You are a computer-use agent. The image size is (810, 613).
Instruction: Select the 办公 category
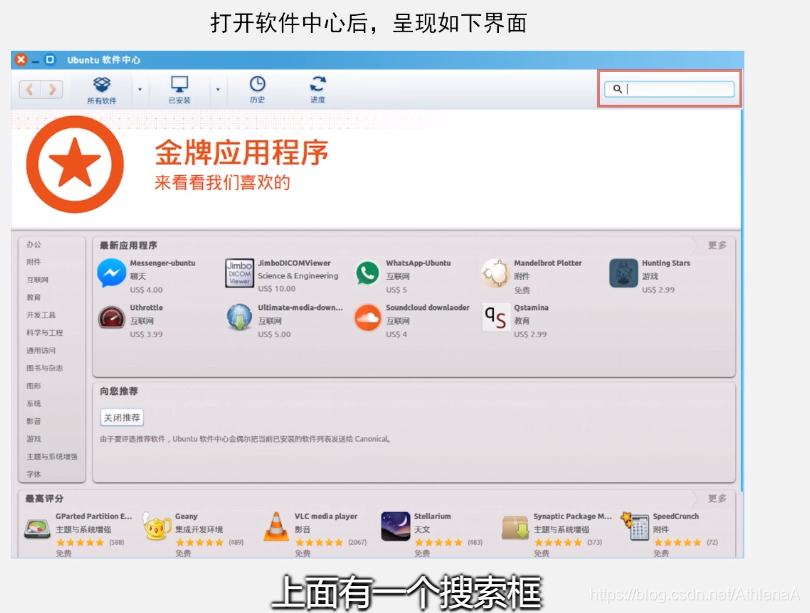click(x=34, y=244)
